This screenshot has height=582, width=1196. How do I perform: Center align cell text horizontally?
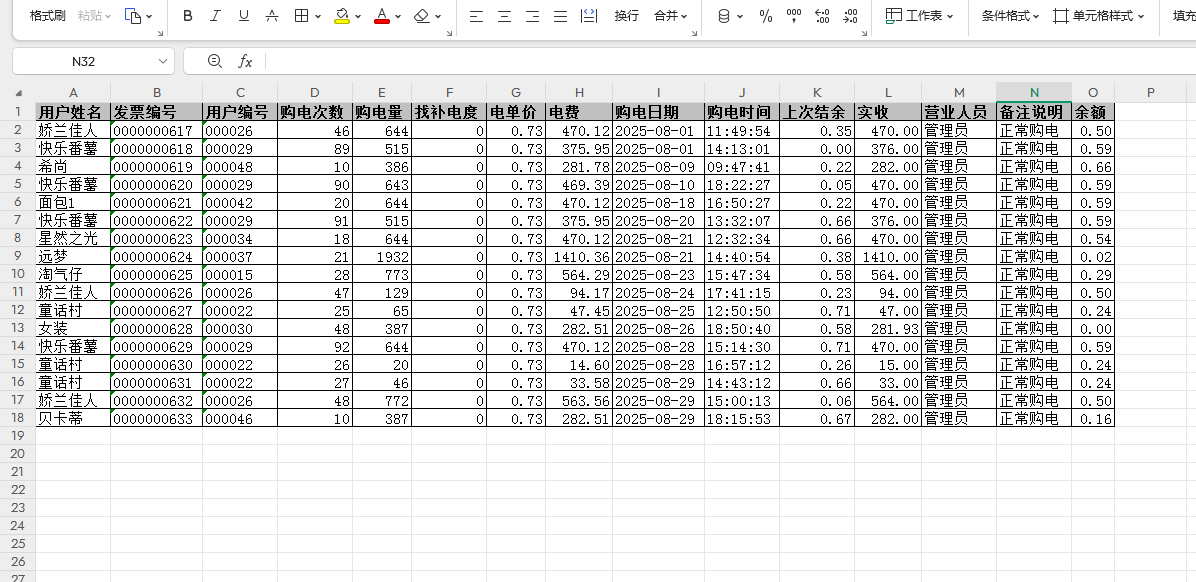[504, 16]
